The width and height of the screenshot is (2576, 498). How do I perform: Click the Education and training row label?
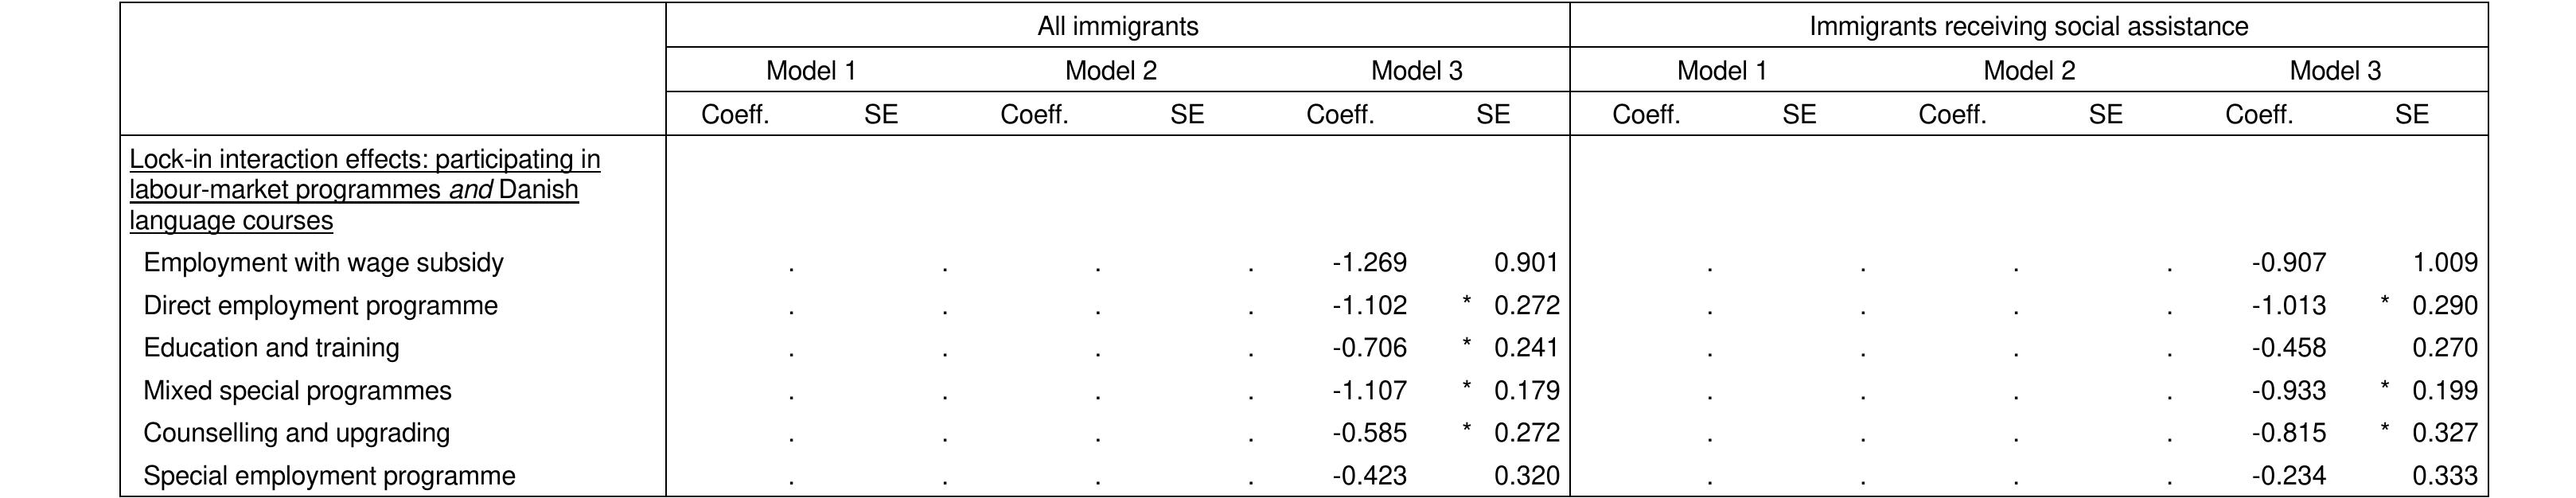click(271, 348)
